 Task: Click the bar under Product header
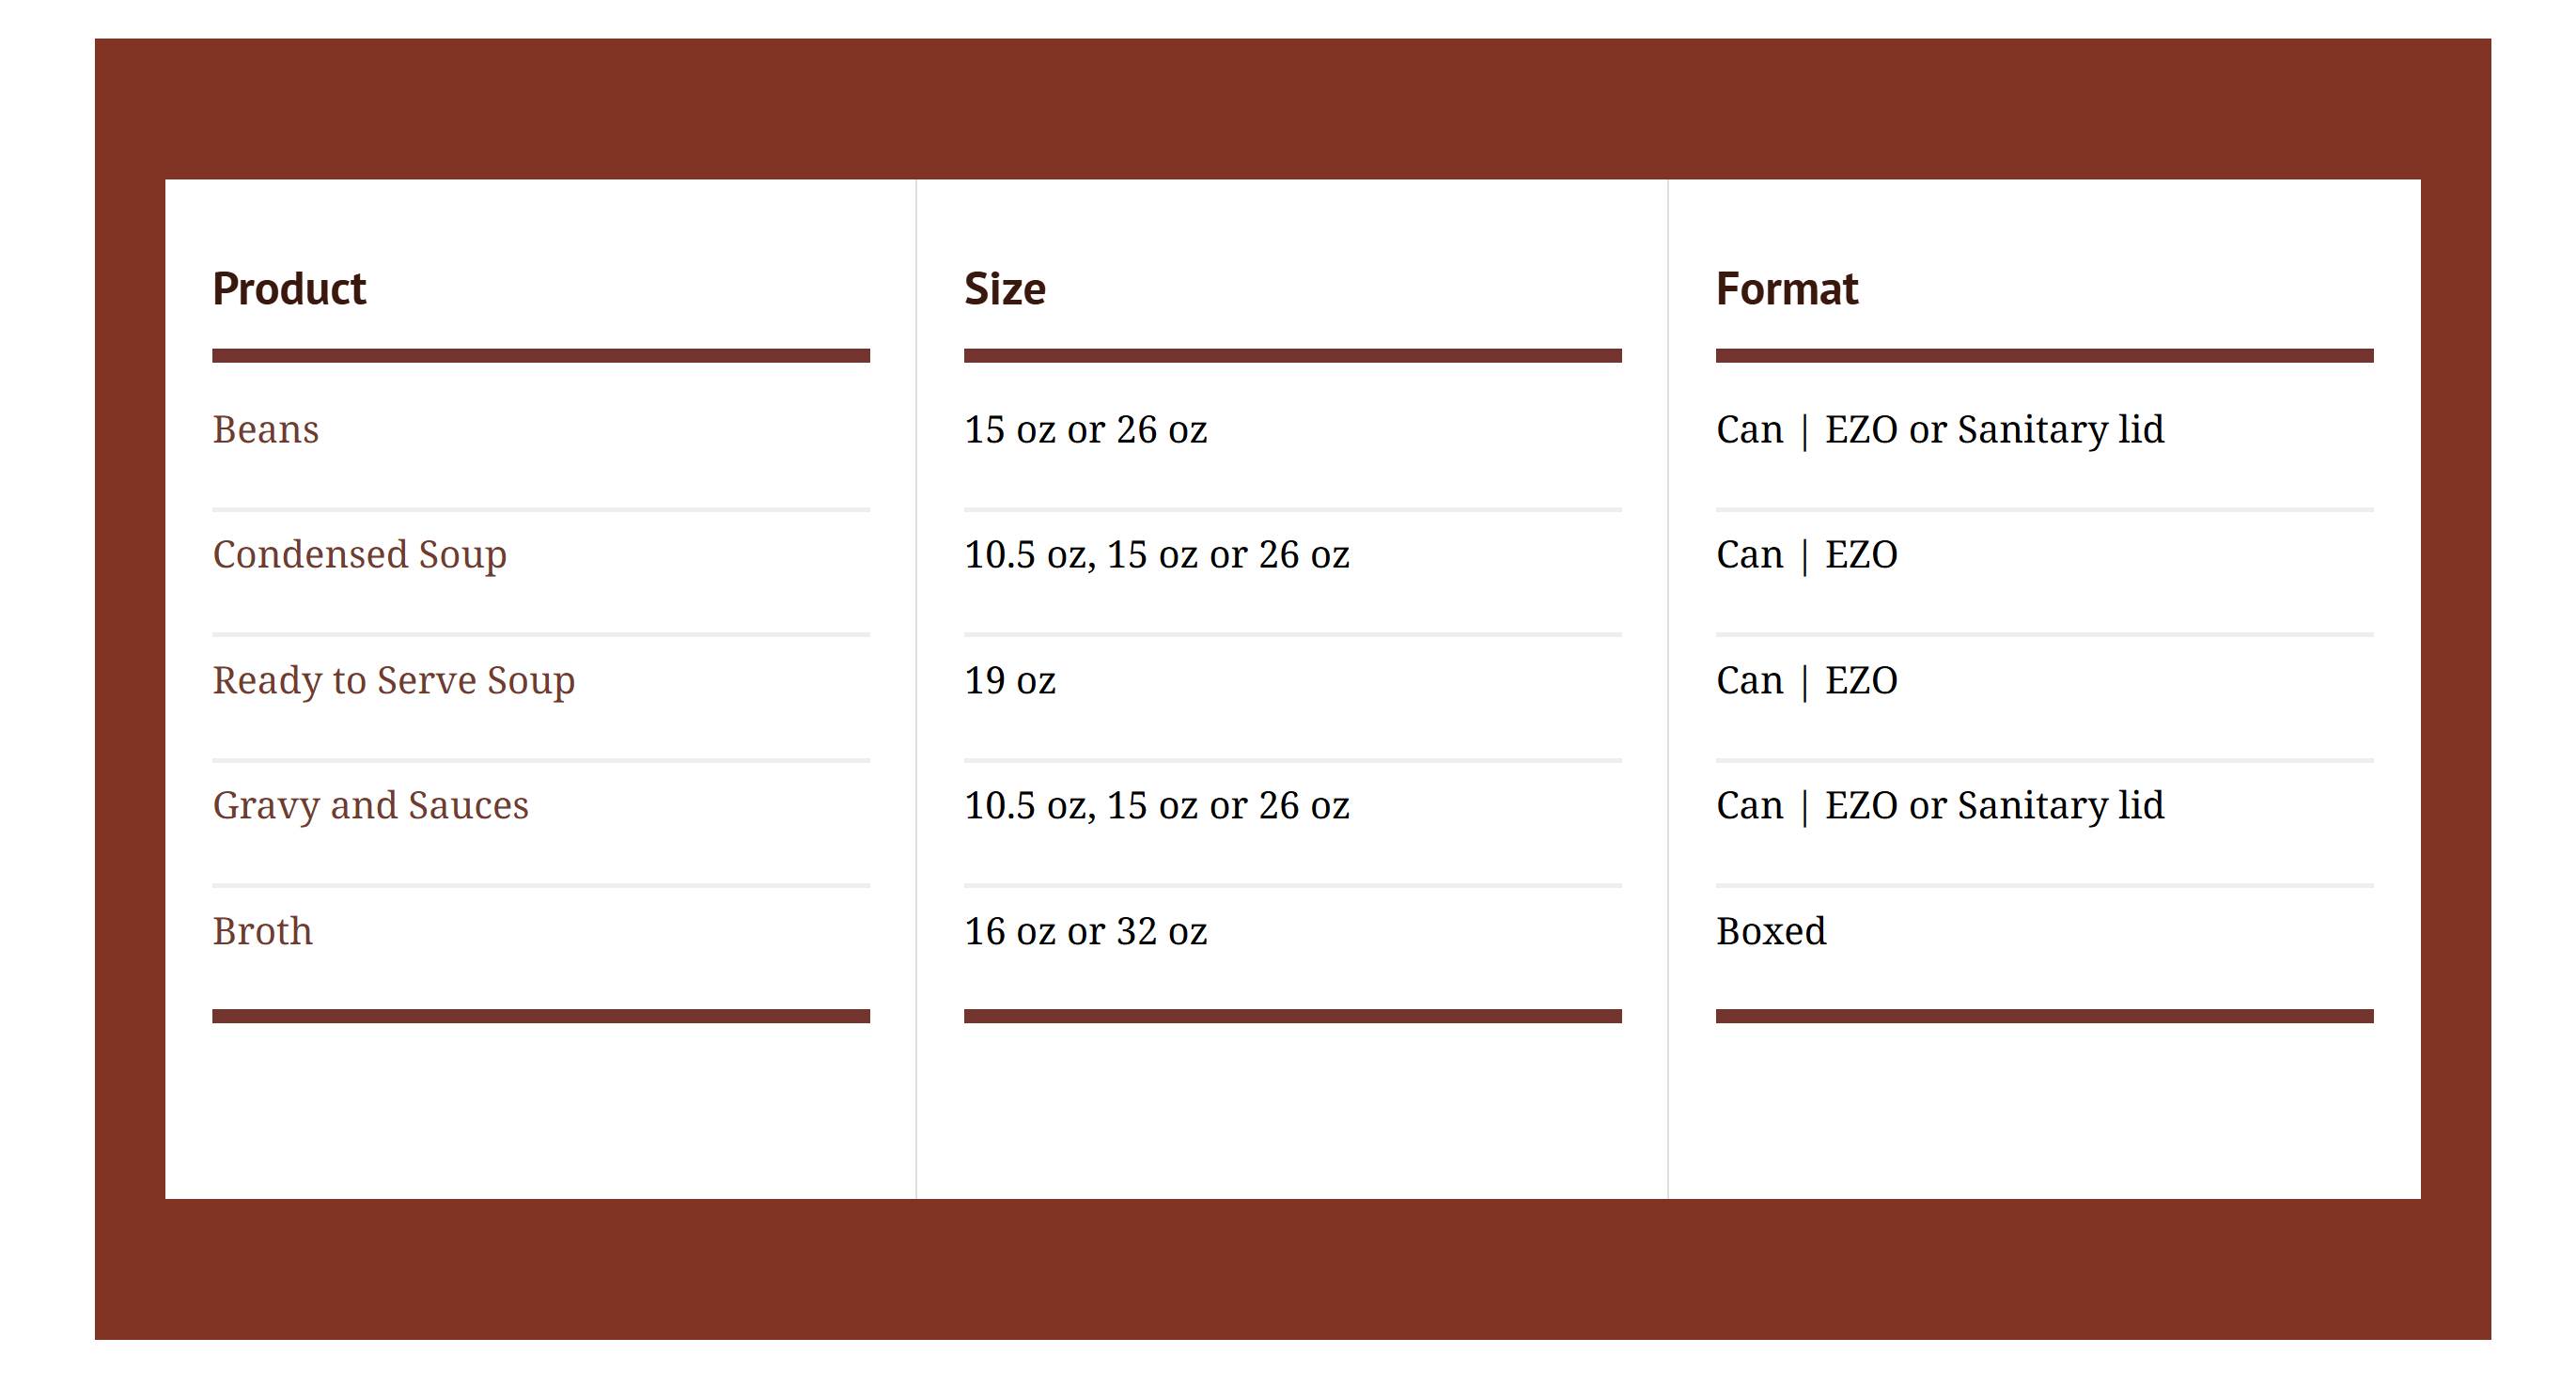pyautogui.click(x=541, y=356)
